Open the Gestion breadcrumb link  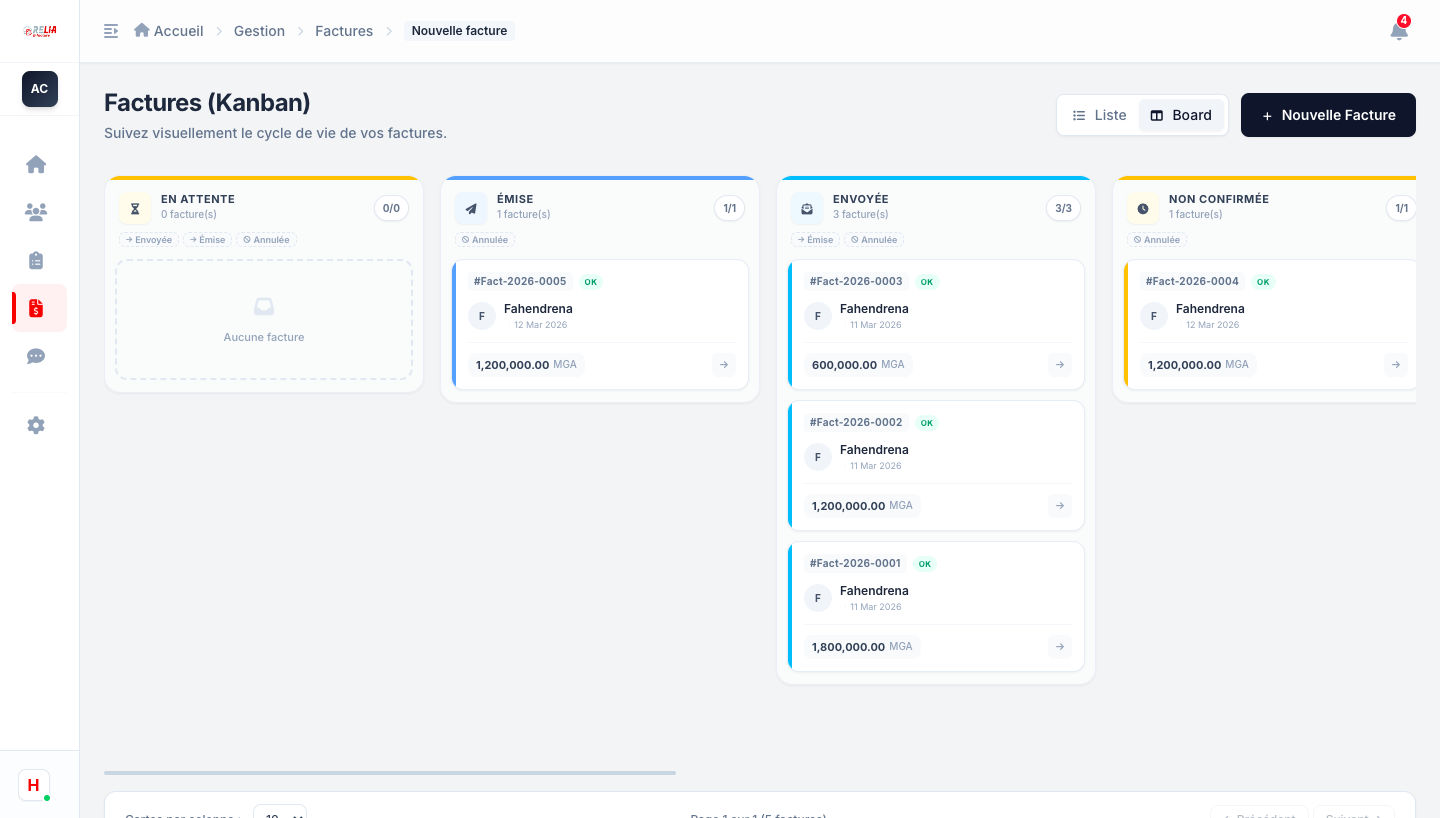[259, 31]
